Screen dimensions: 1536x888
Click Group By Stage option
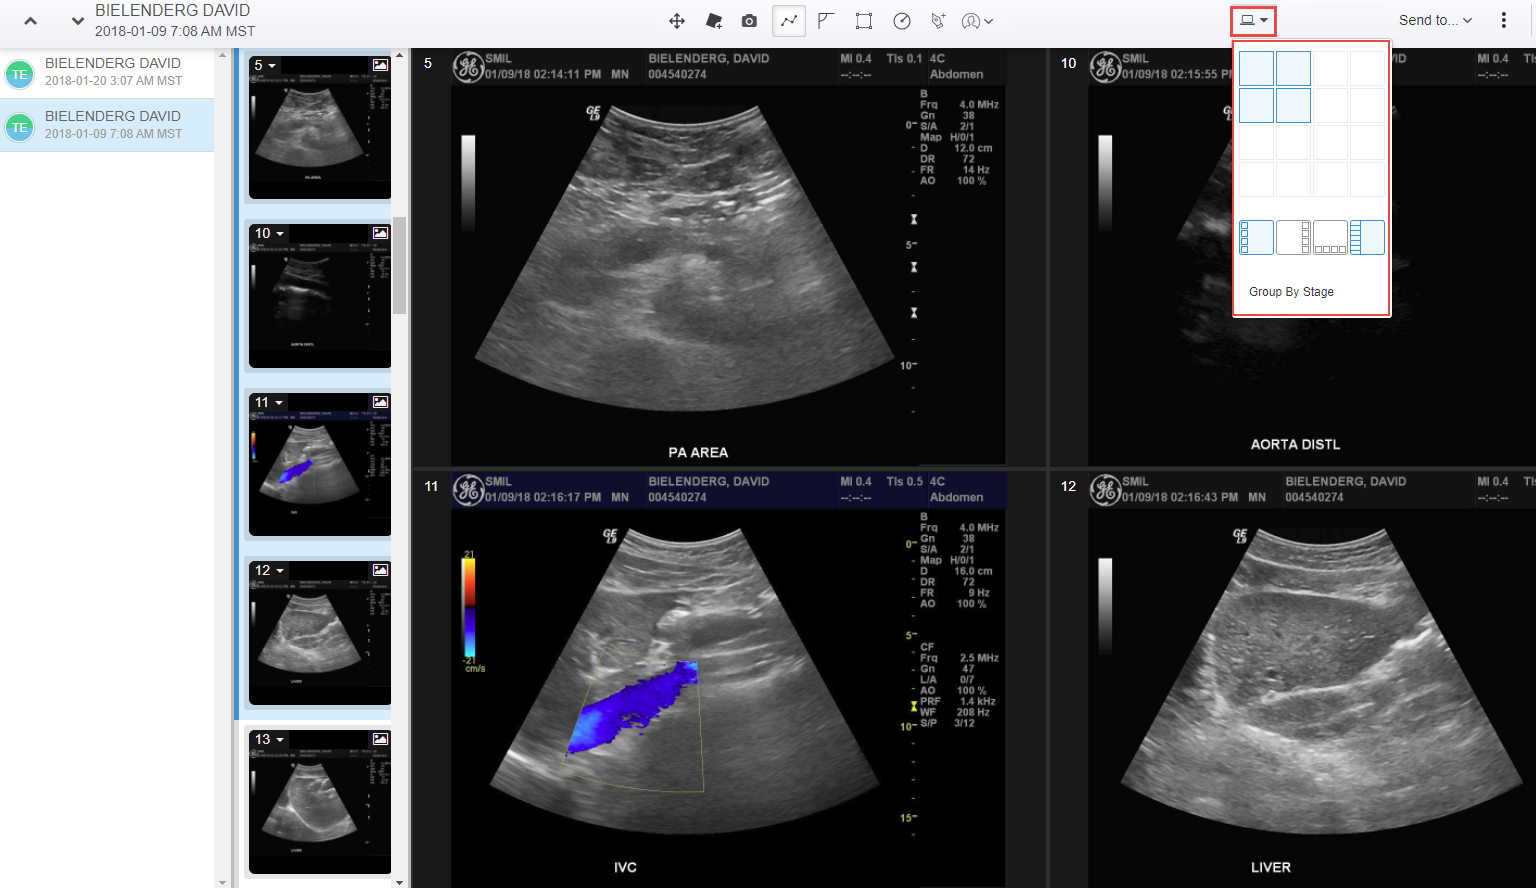(1291, 292)
